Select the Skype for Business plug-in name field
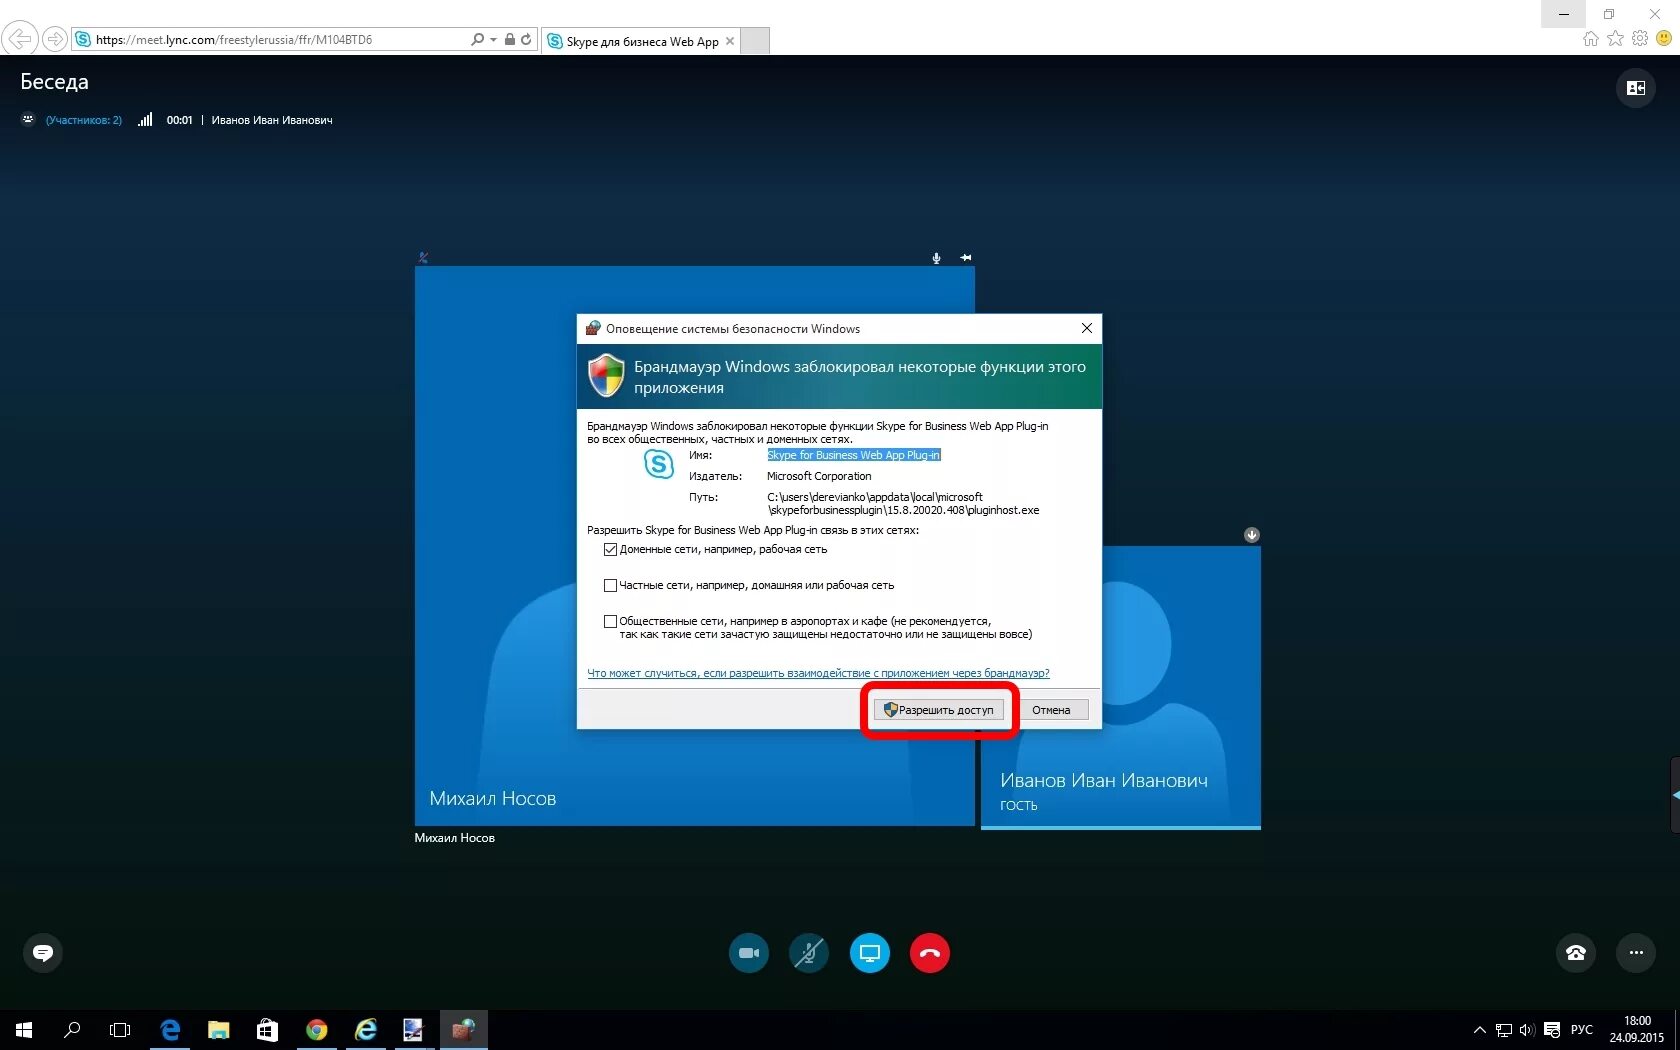The width and height of the screenshot is (1680, 1050). tap(854, 455)
